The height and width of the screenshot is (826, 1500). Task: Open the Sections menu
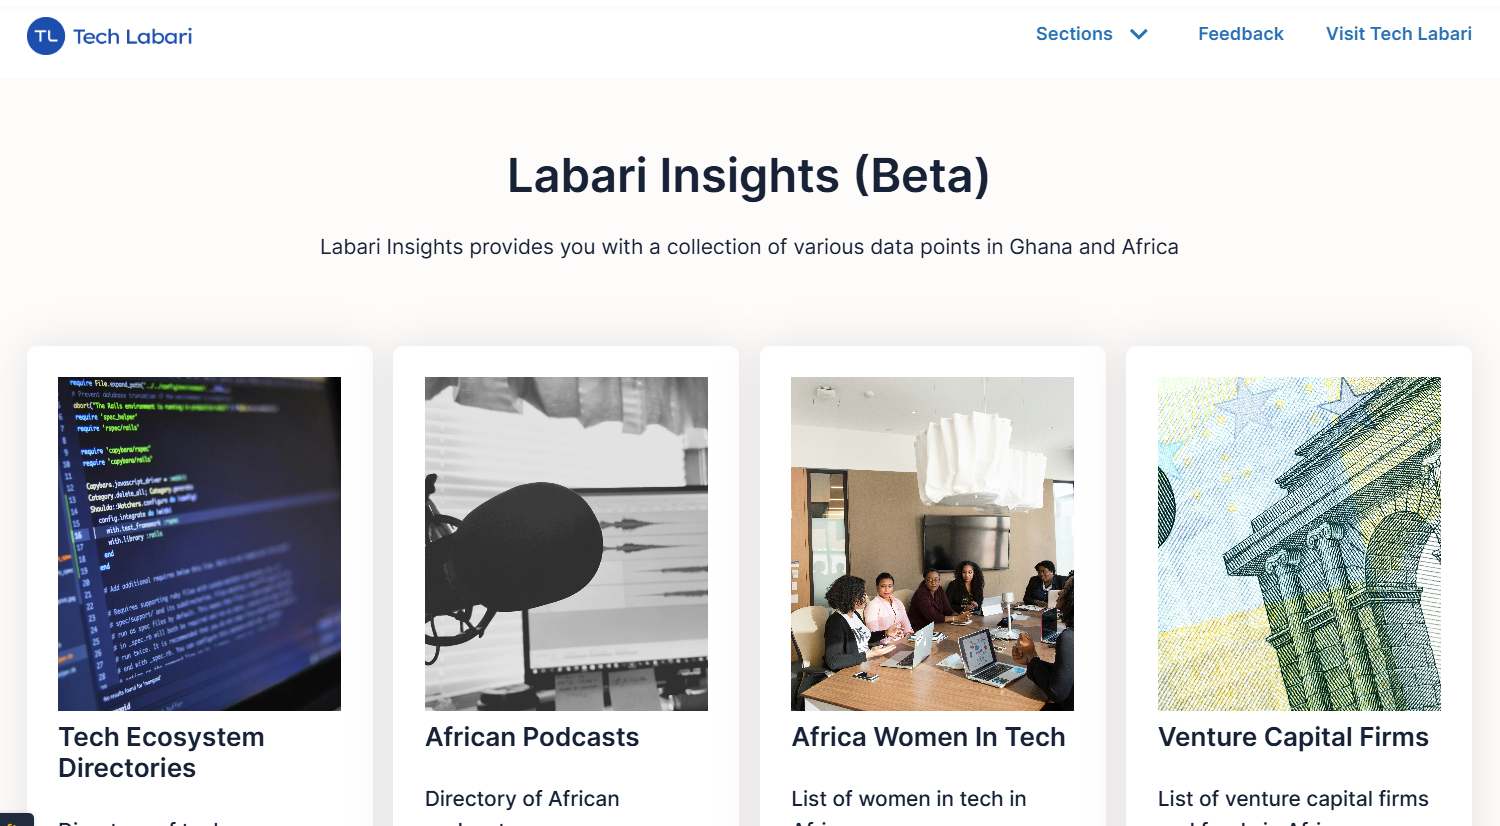coord(1074,34)
